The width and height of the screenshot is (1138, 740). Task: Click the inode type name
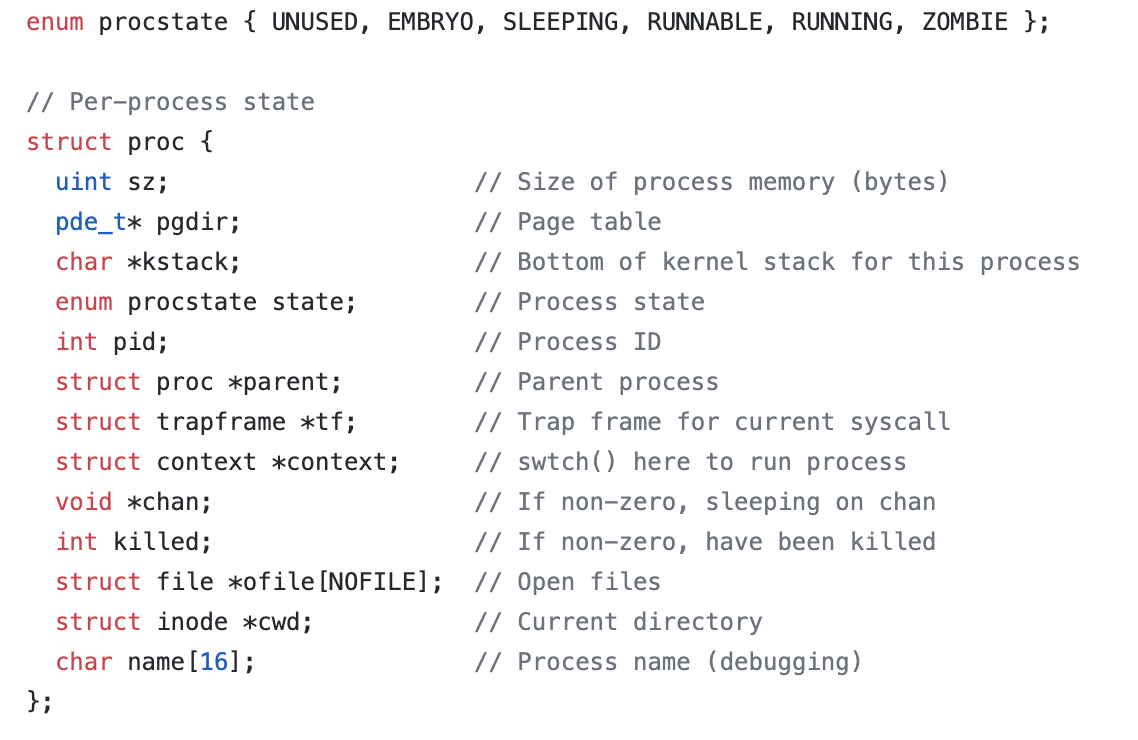pyautogui.click(x=192, y=622)
